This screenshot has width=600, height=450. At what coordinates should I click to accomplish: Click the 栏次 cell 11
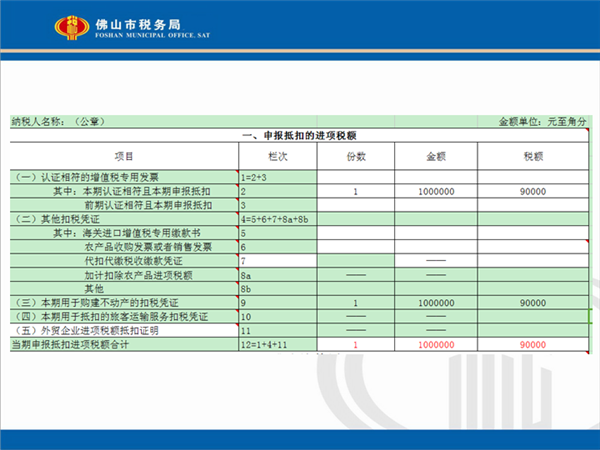click(278, 331)
